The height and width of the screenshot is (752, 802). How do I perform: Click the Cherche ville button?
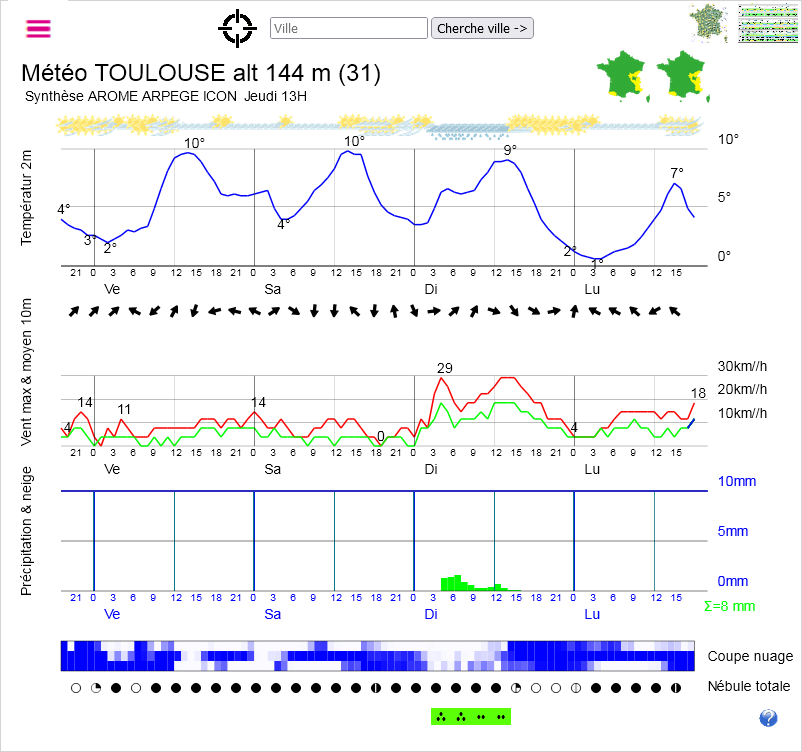pyautogui.click(x=482, y=28)
